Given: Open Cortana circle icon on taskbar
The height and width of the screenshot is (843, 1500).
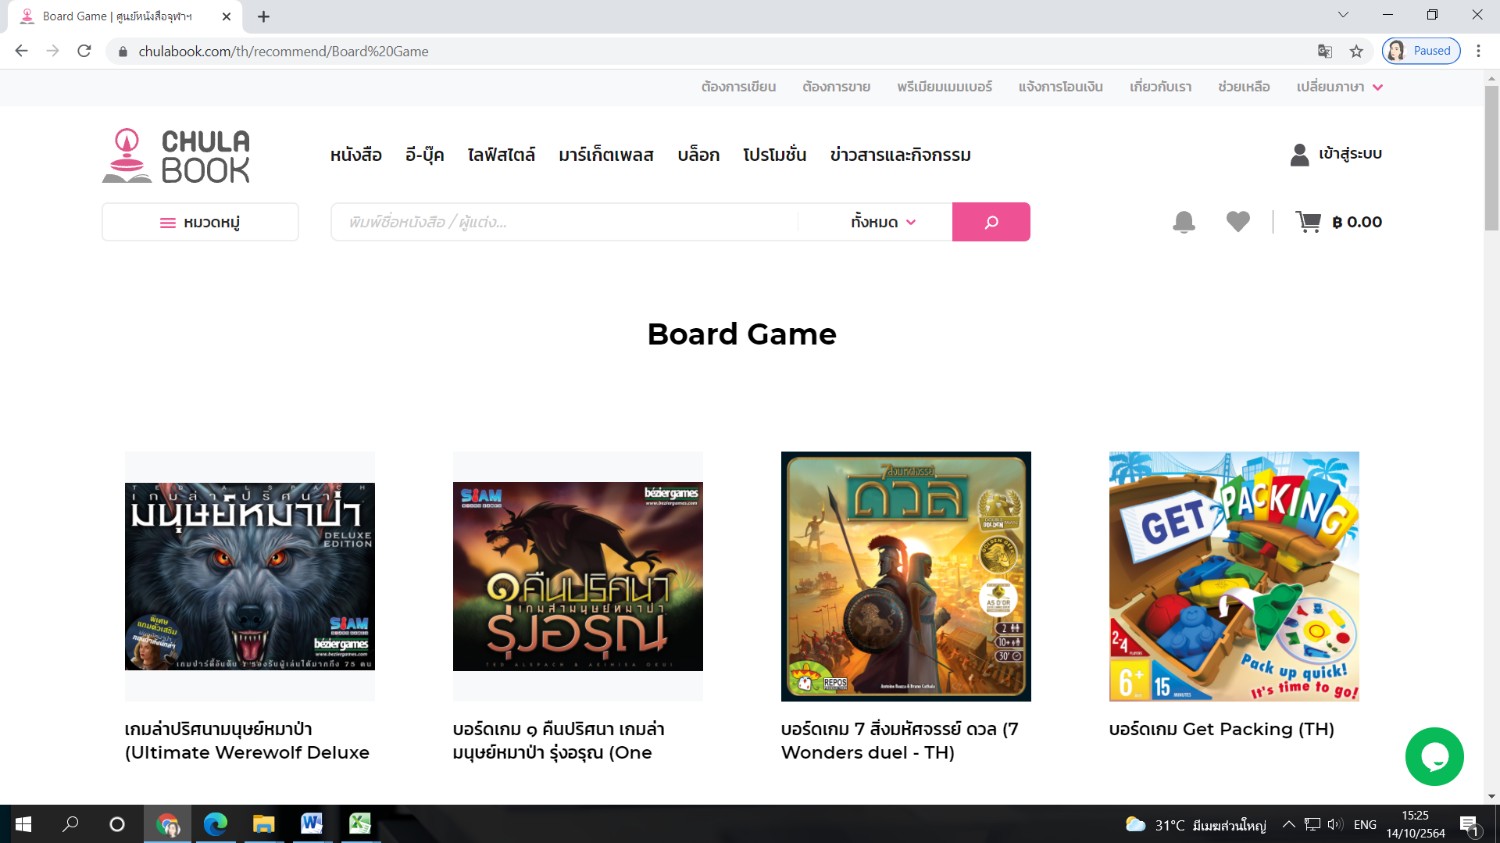Looking at the screenshot, I should point(117,824).
